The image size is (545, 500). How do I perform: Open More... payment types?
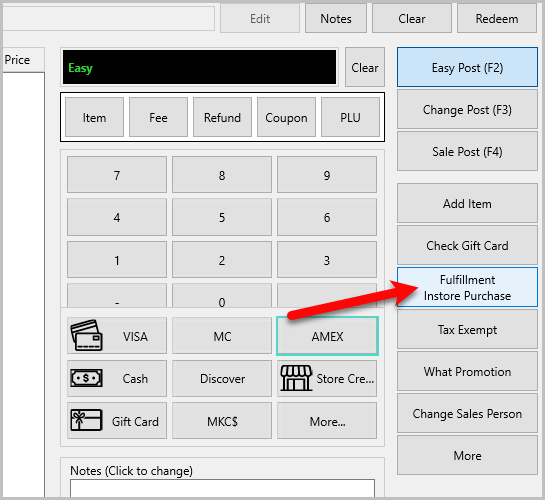coord(327,421)
